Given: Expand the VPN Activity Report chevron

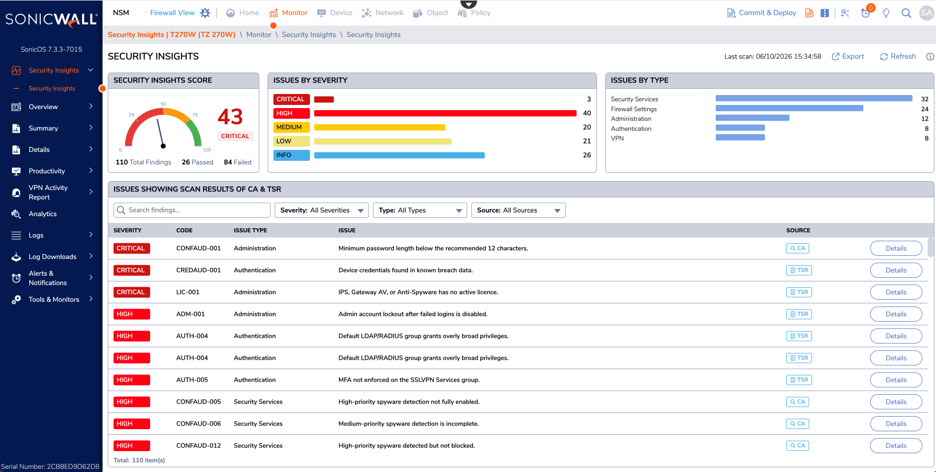Looking at the screenshot, I should pos(91,192).
